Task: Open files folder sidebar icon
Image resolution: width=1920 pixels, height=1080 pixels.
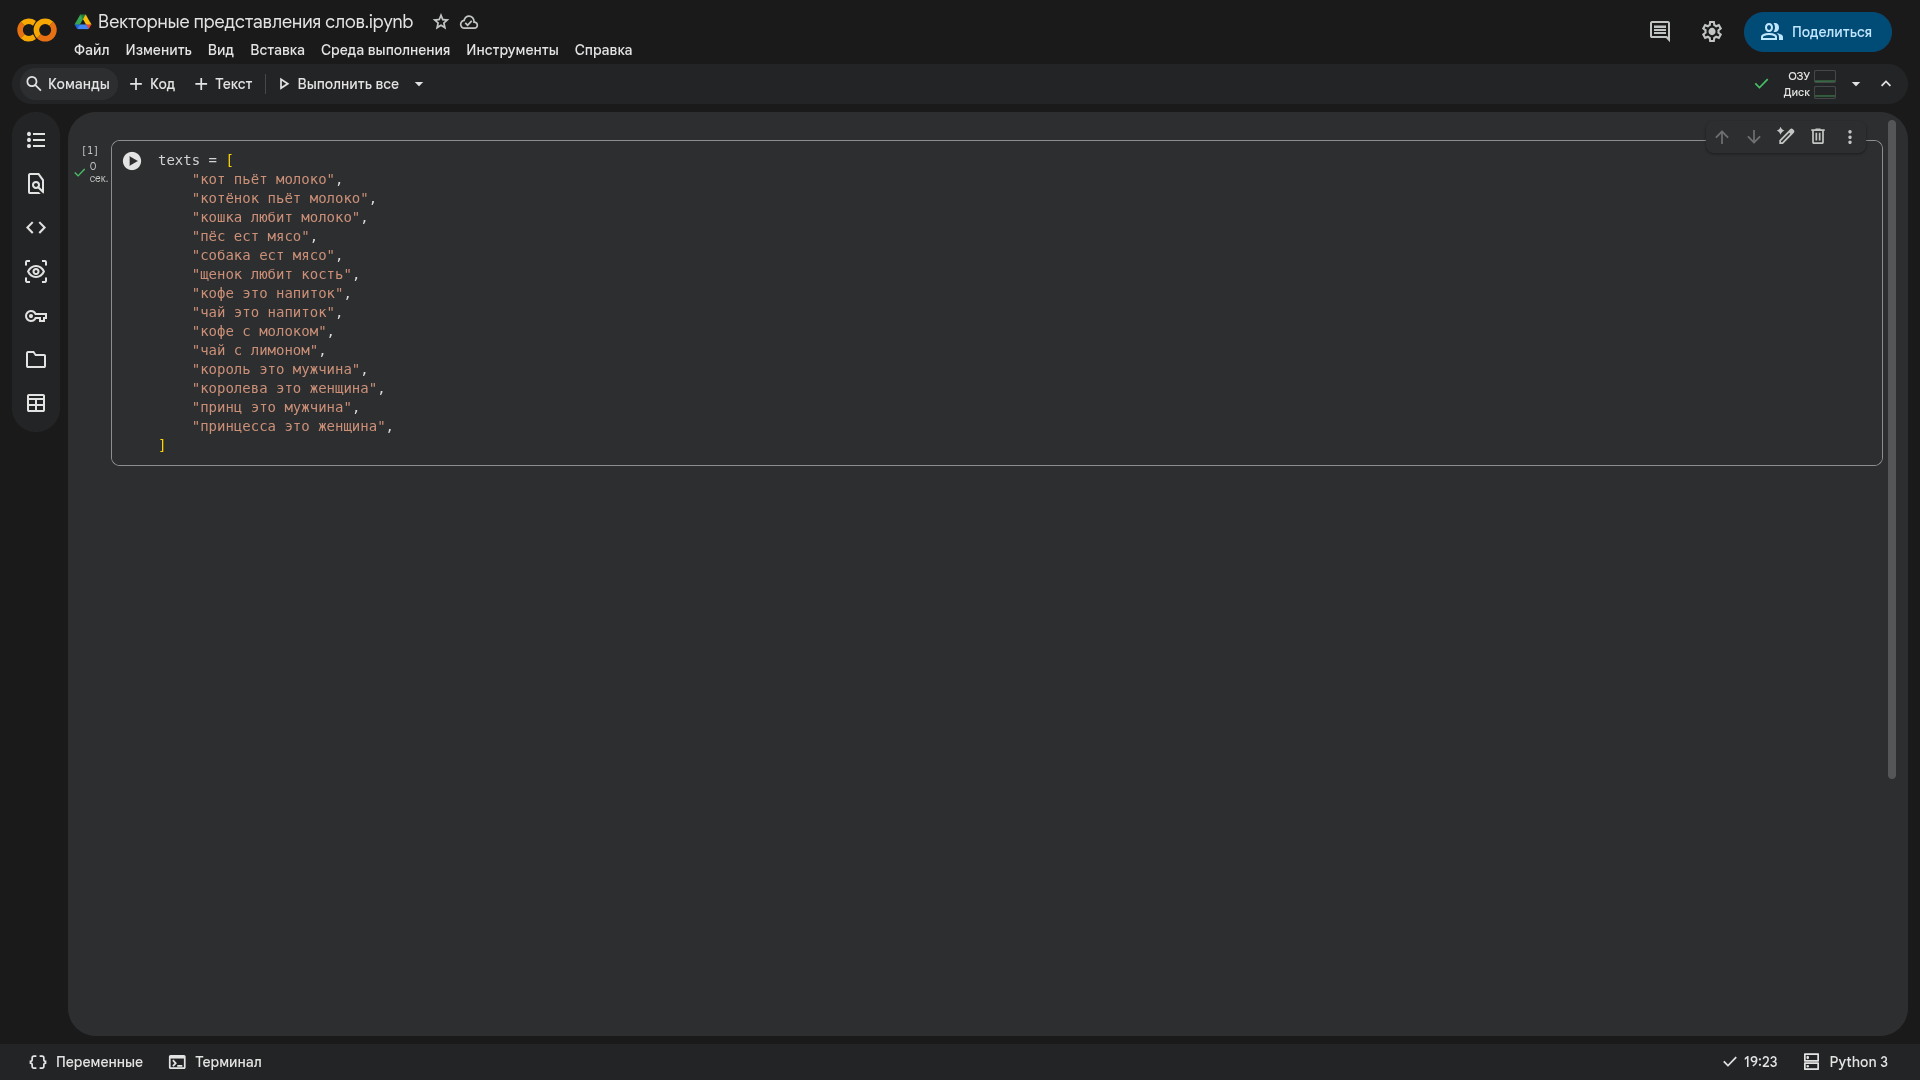Action: pyautogui.click(x=36, y=360)
